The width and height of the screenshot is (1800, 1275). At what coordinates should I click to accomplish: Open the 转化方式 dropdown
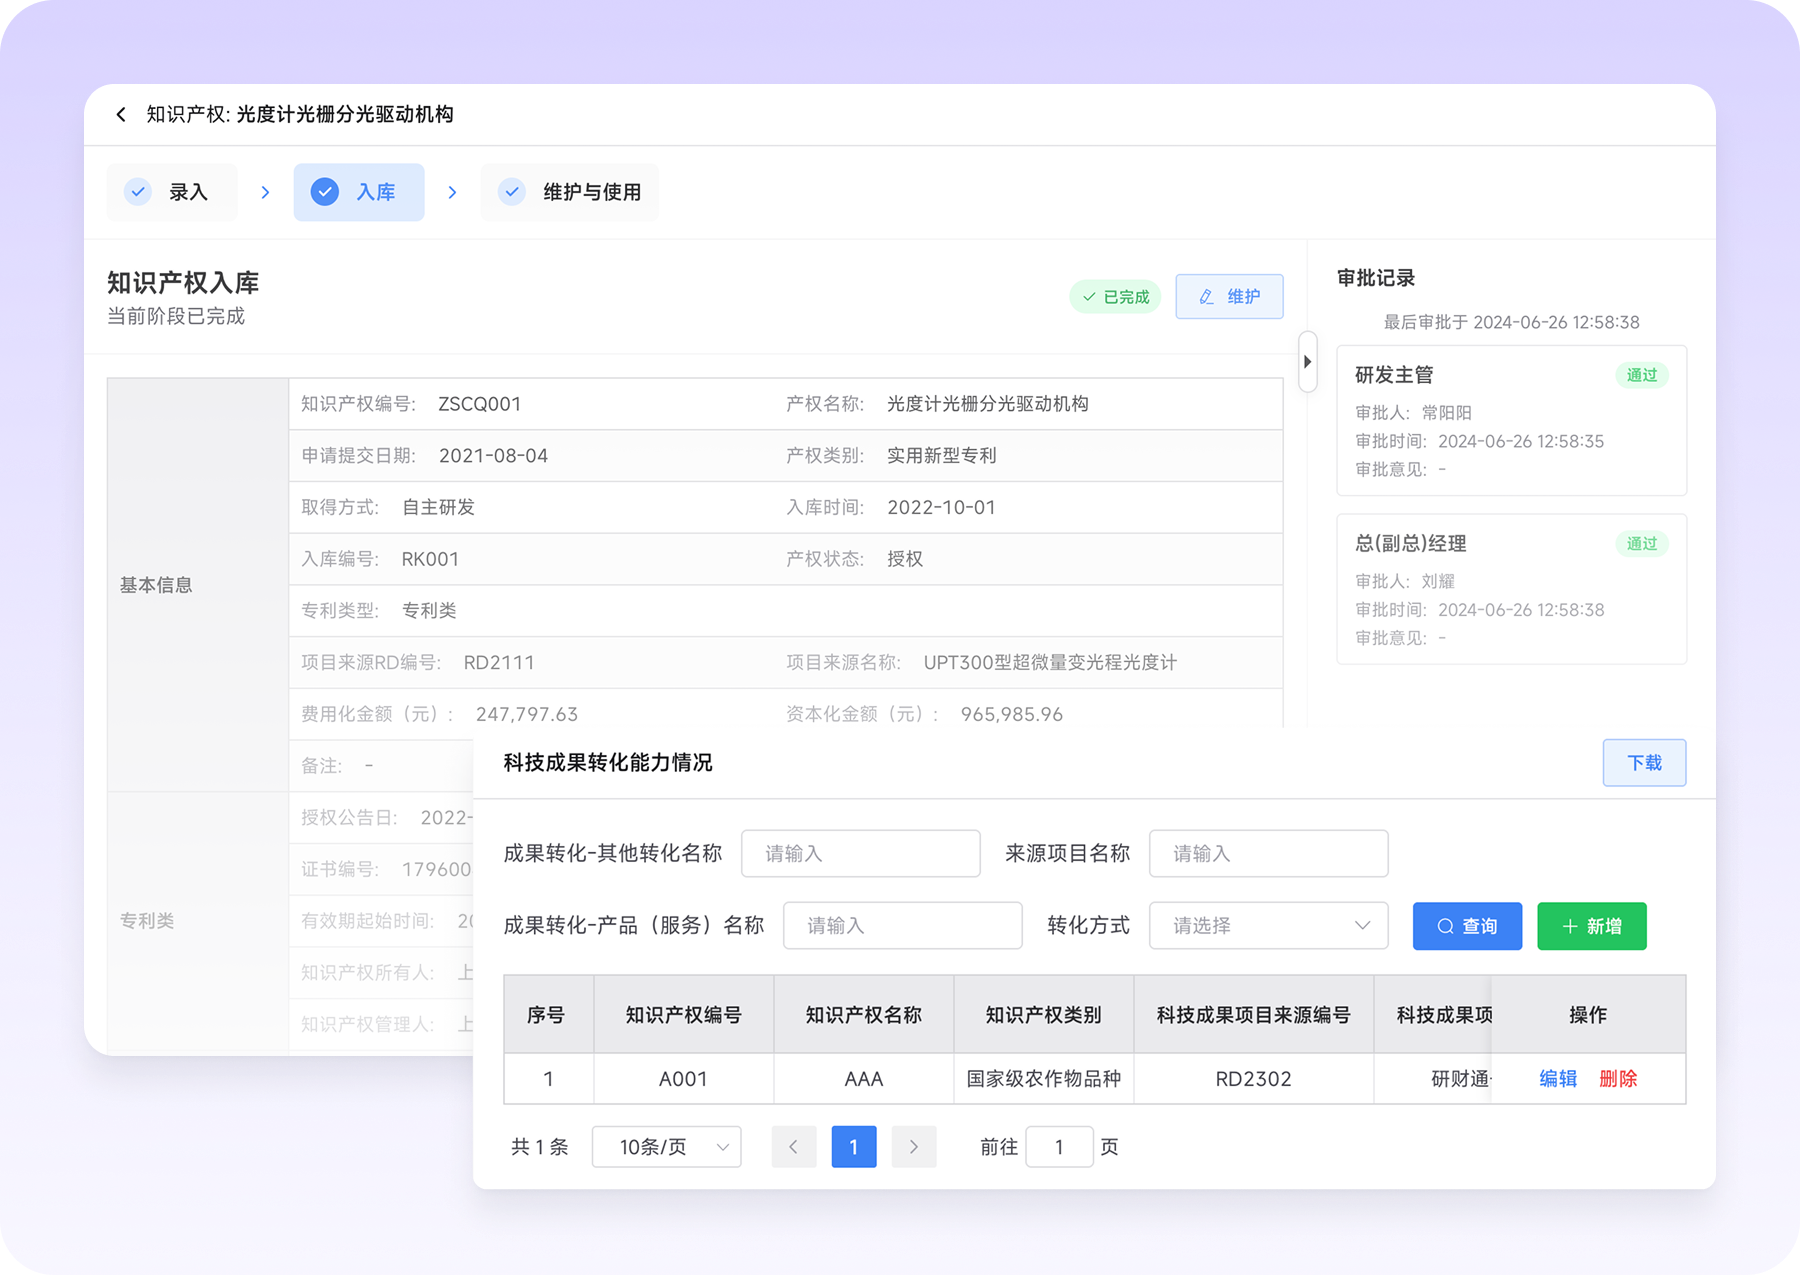point(1268,926)
